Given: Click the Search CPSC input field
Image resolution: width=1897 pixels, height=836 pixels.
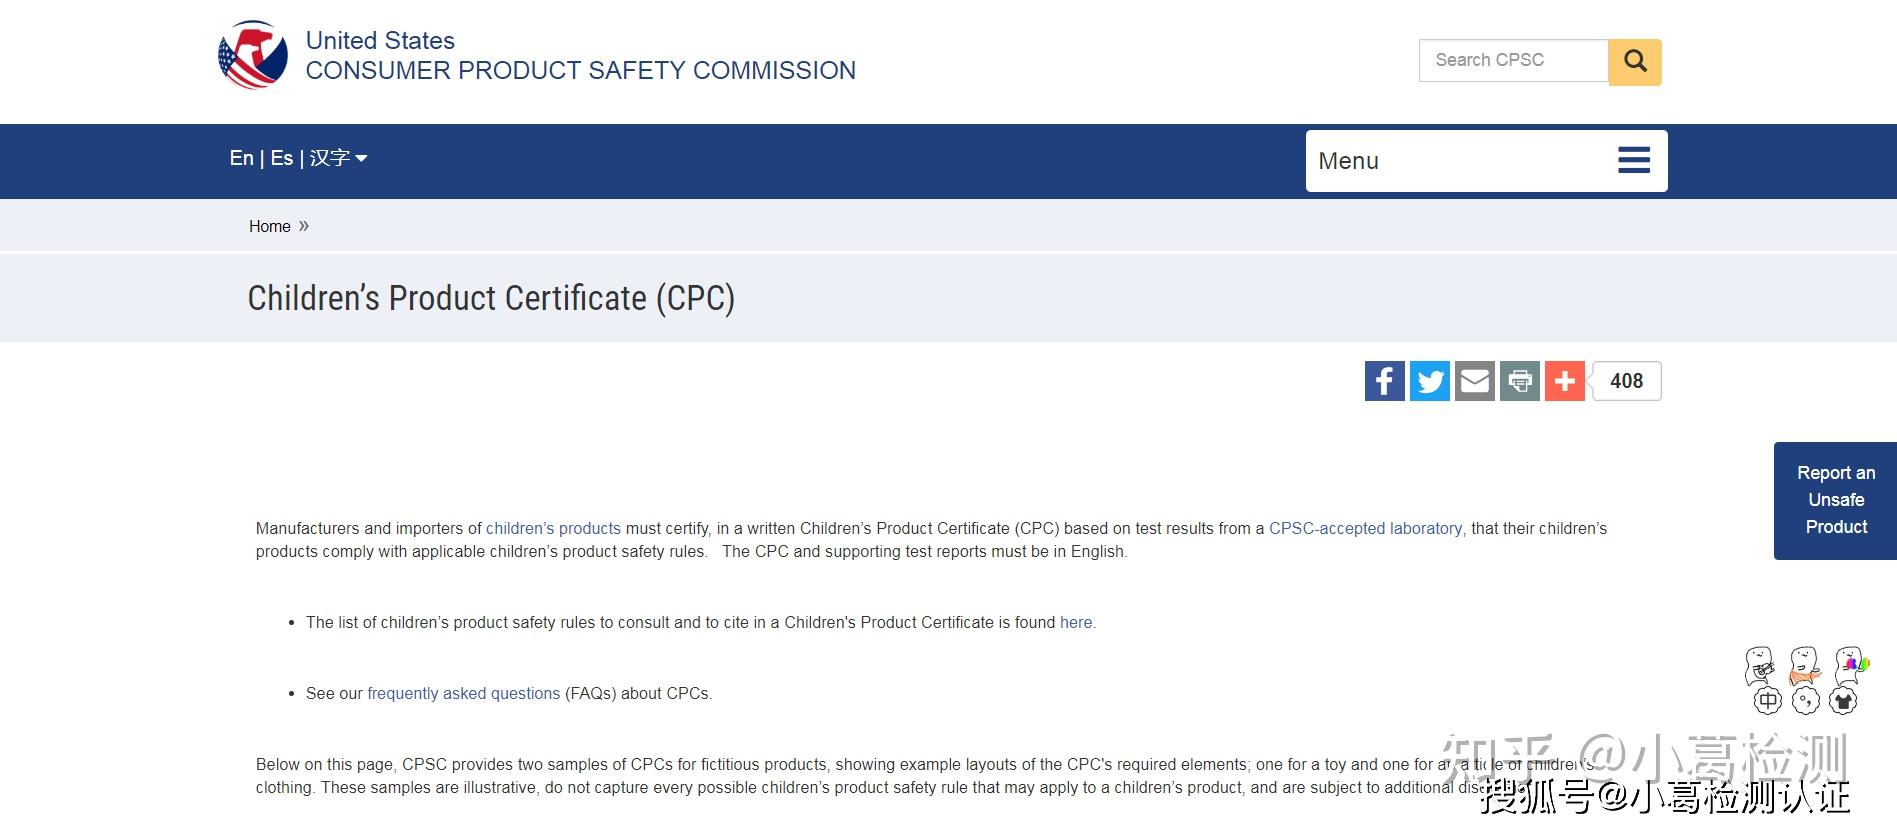Looking at the screenshot, I should (1513, 61).
